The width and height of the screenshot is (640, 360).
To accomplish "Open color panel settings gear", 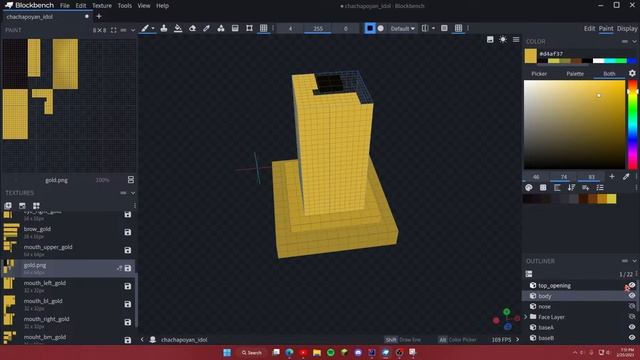I will tap(632, 73).
